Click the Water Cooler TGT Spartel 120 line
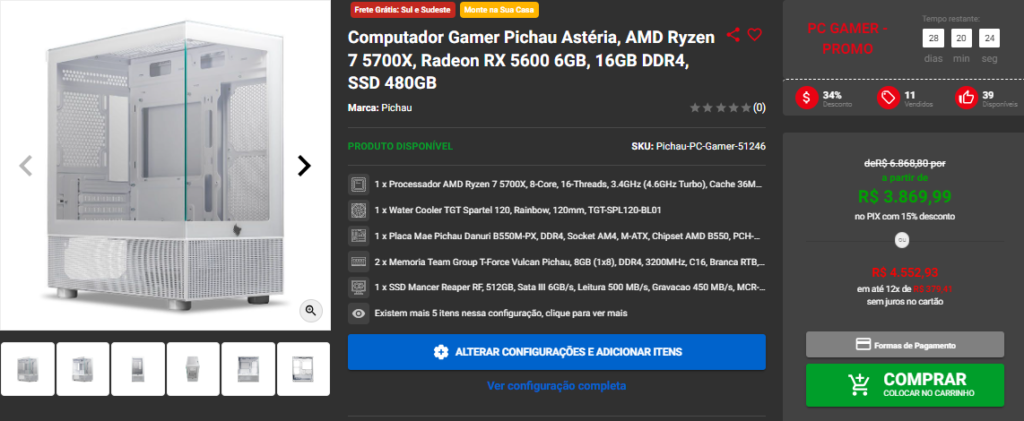The image size is (1024, 421). [x=519, y=210]
